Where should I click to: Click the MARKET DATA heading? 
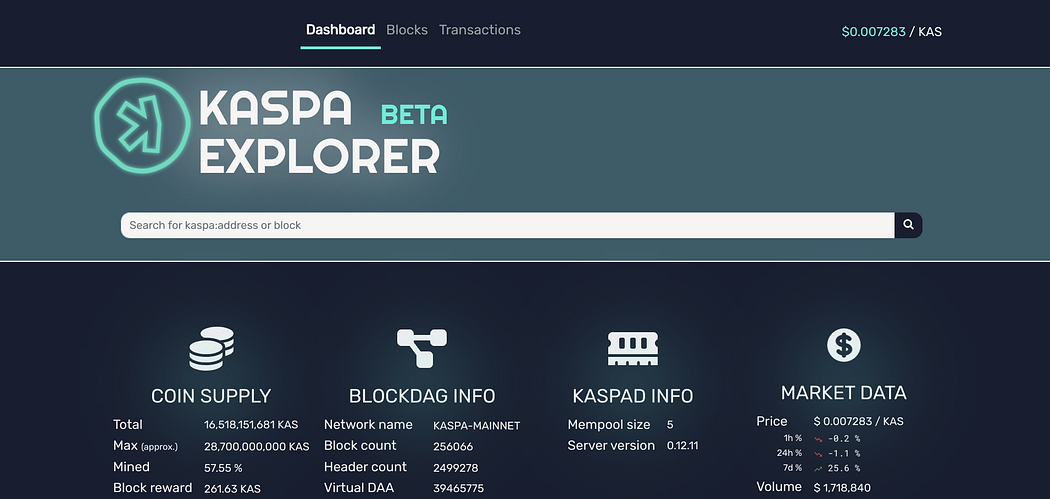tap(844, 393)
